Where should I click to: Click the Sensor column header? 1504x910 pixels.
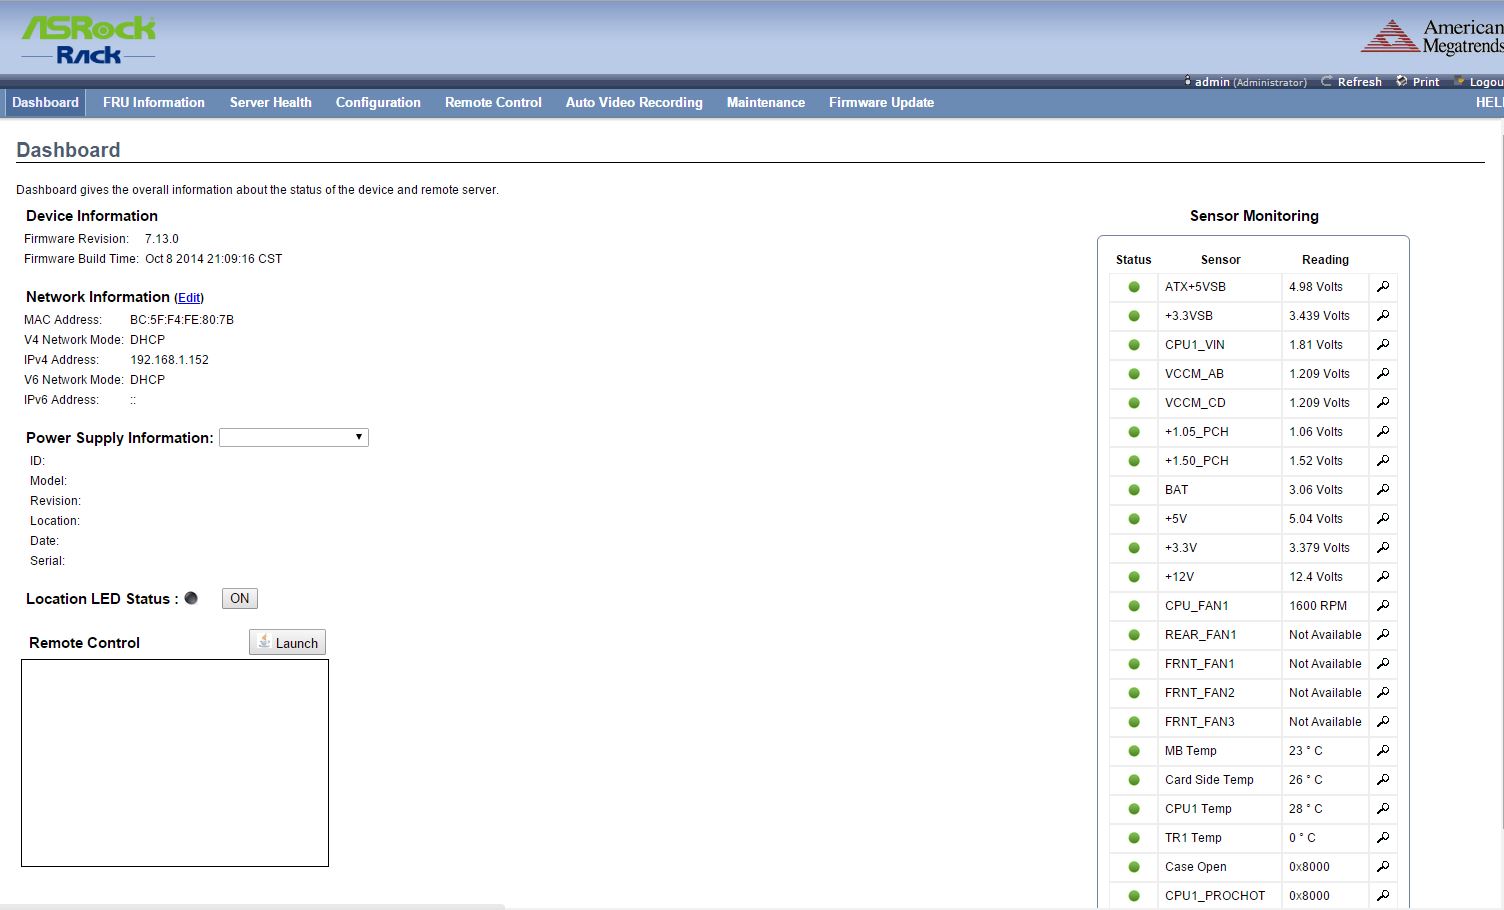[x=1220, y=260]
